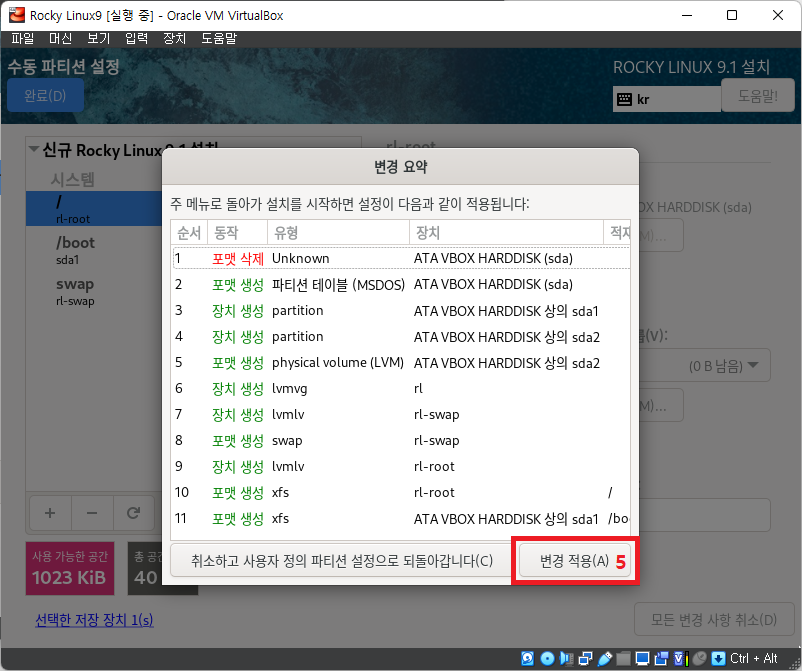Select the swap rl-swap mount point
802x671 pixels.
(94, 292)
